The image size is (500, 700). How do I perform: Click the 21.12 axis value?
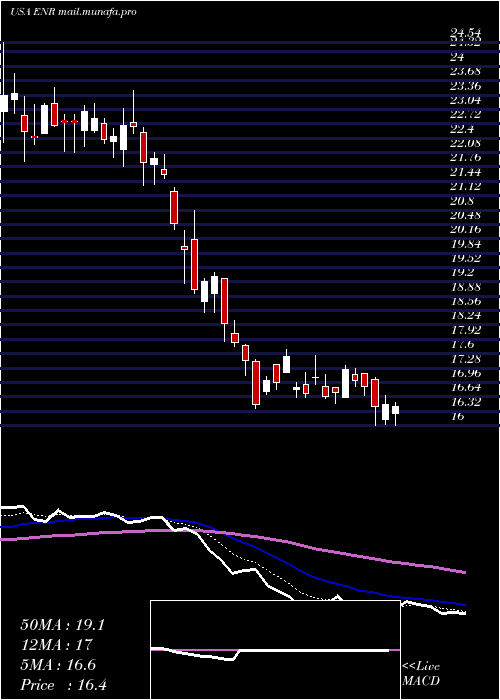[x=465, y=186]
